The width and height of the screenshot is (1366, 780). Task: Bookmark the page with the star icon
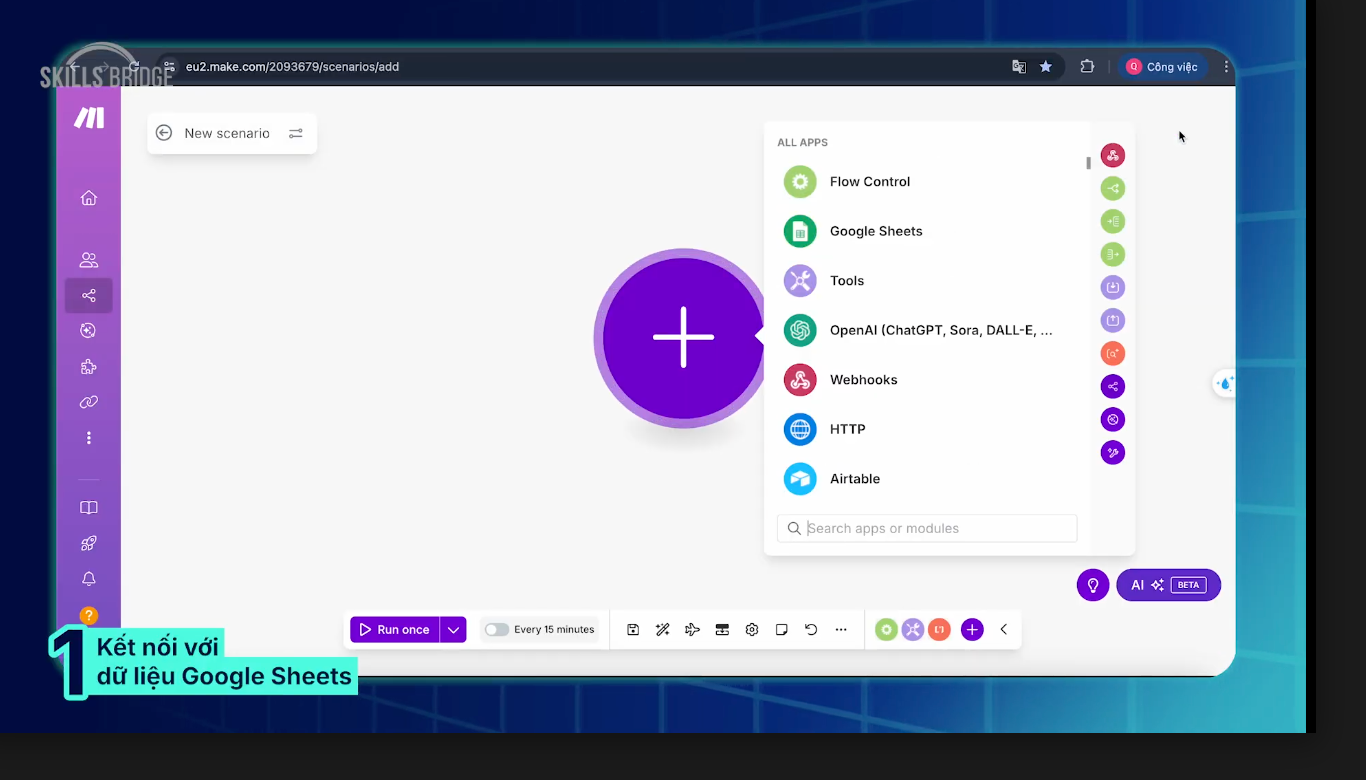1046,67
